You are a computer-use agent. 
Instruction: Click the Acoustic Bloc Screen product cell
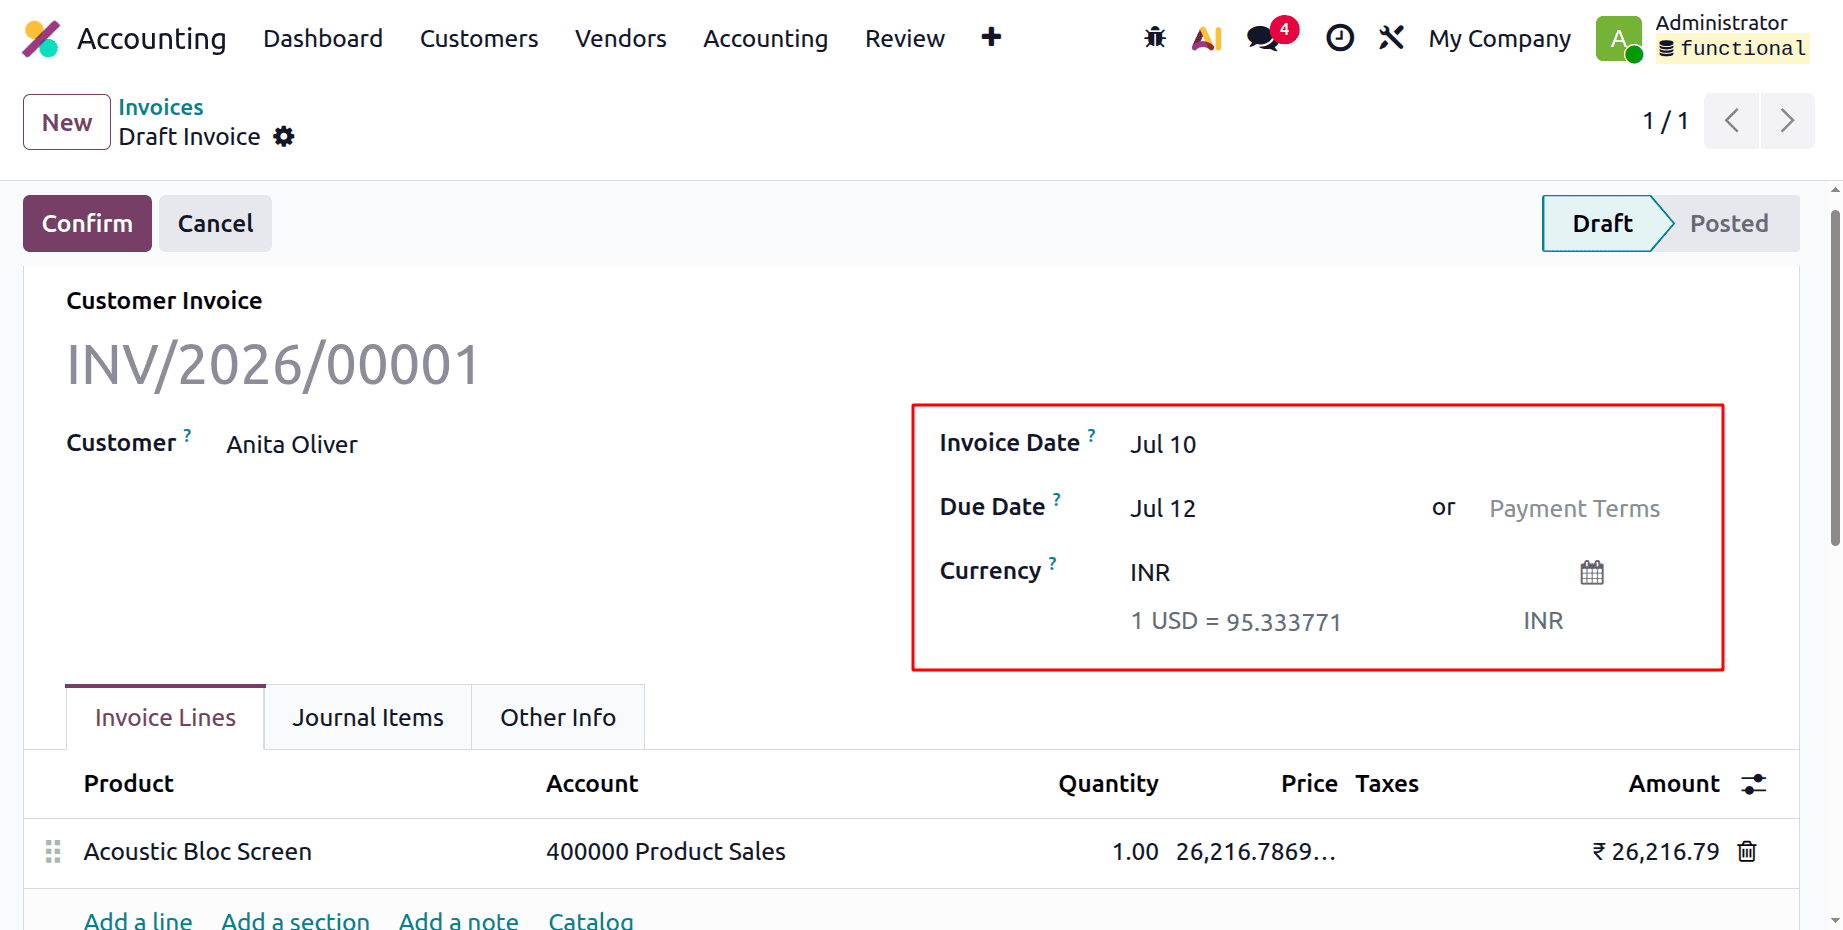[x=198, y=851]
